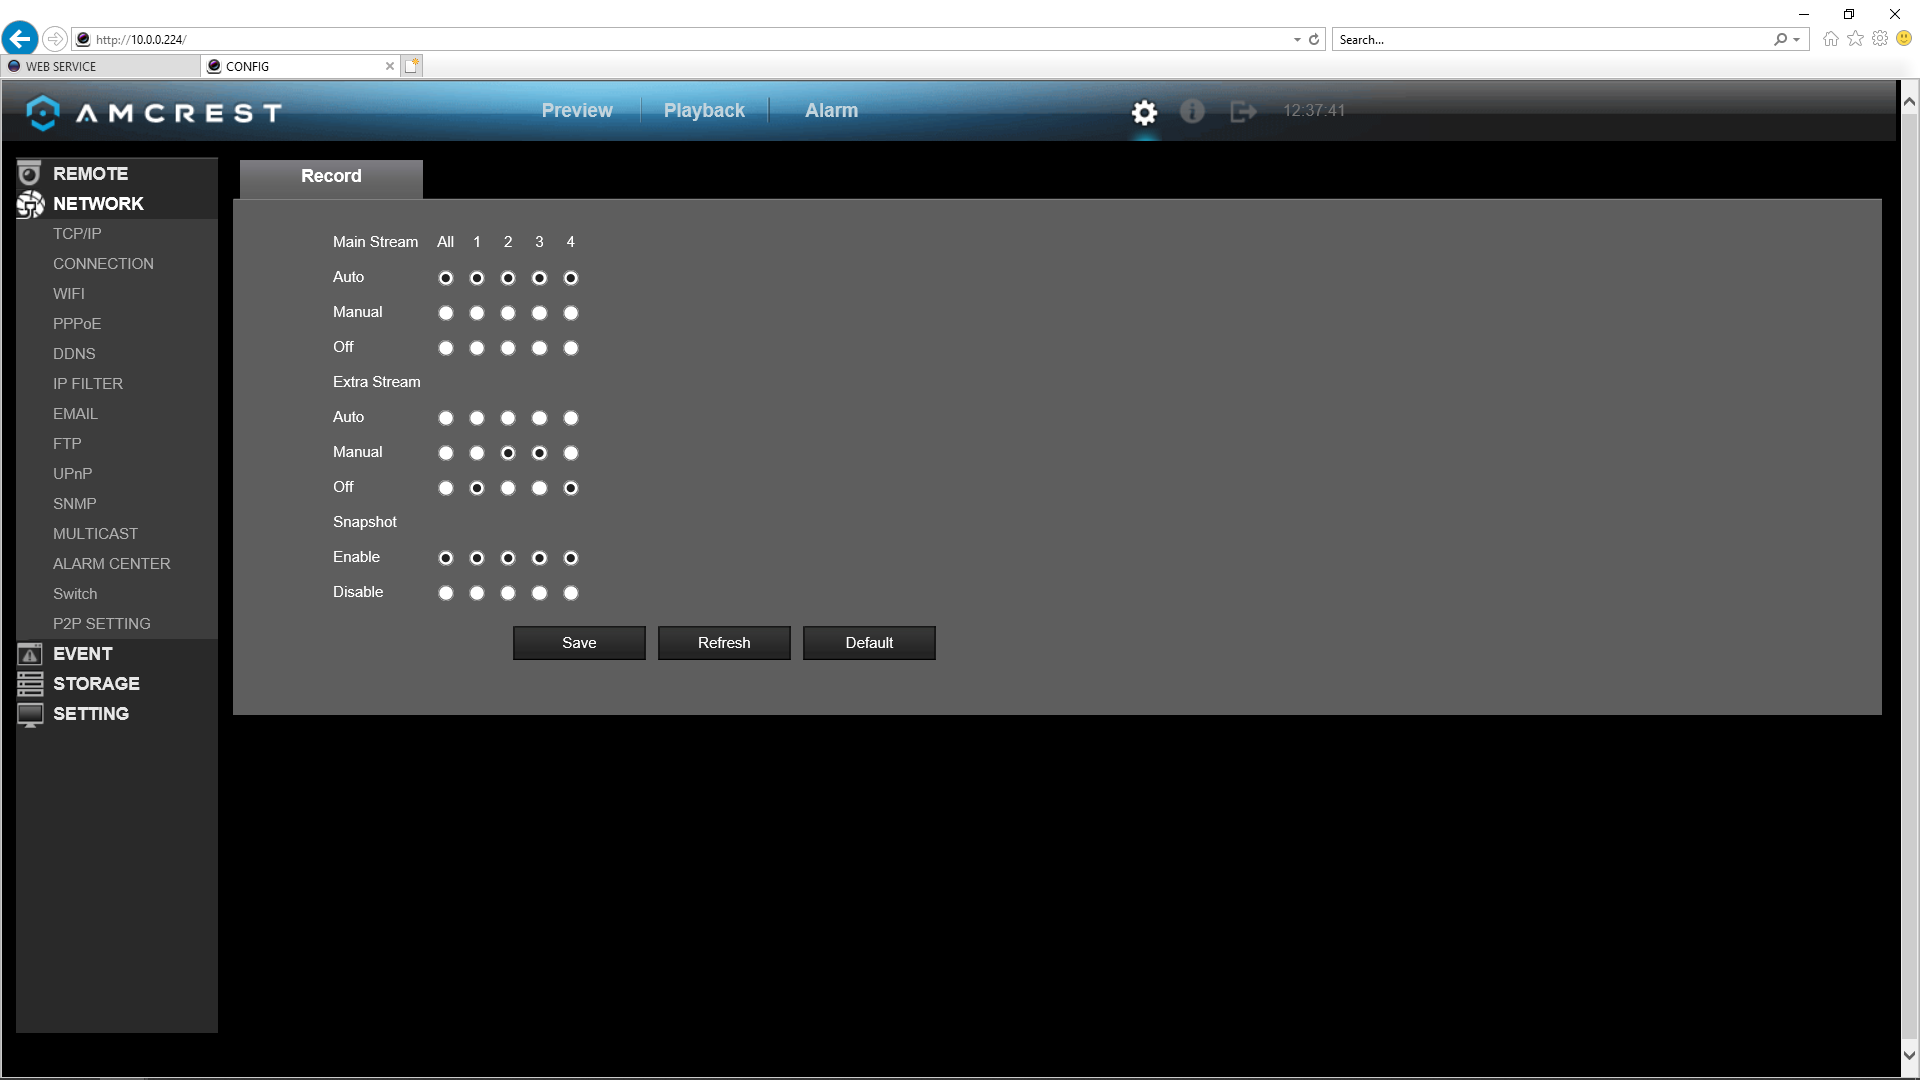This screenshot has width=1920, height=1080.
Task: Select Extra Stream Auto for channel 2
Action: 508,418
